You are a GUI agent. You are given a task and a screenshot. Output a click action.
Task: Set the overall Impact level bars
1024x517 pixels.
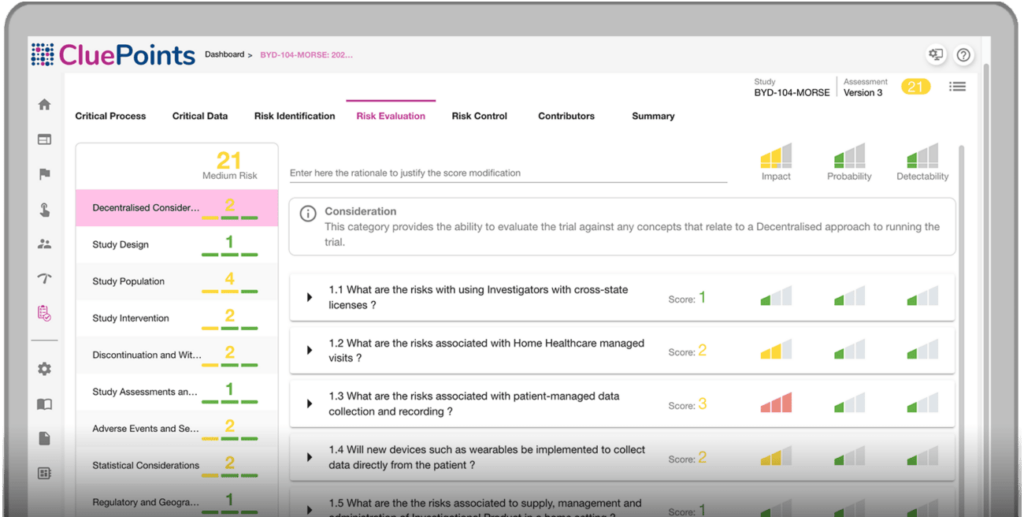pyautogui.click(x=776, y=156)
